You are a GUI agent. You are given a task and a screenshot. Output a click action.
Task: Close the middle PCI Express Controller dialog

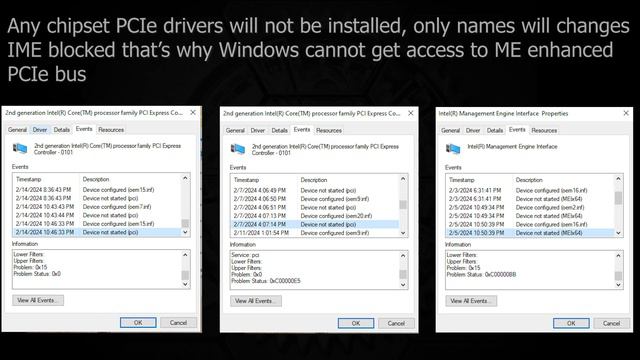[411, 113]
